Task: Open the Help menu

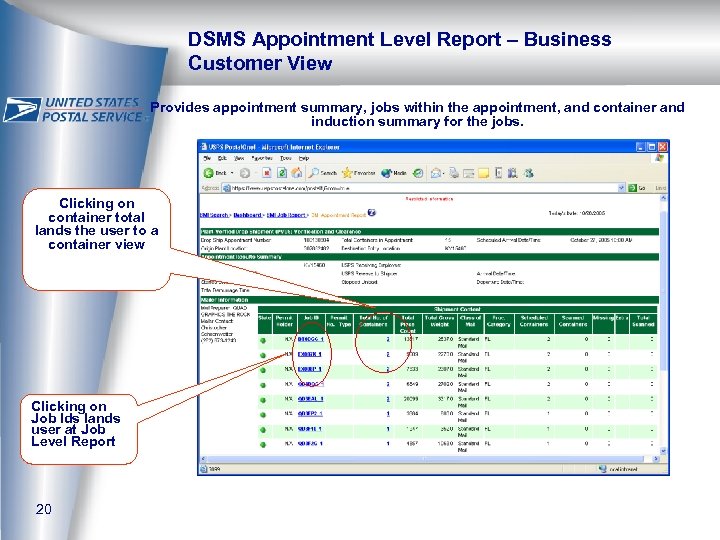Action: tap(304, 158)
